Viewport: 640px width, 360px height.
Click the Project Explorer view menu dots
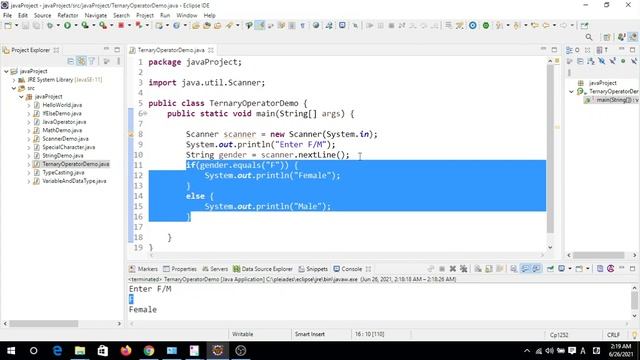click(x=119, y=61)
